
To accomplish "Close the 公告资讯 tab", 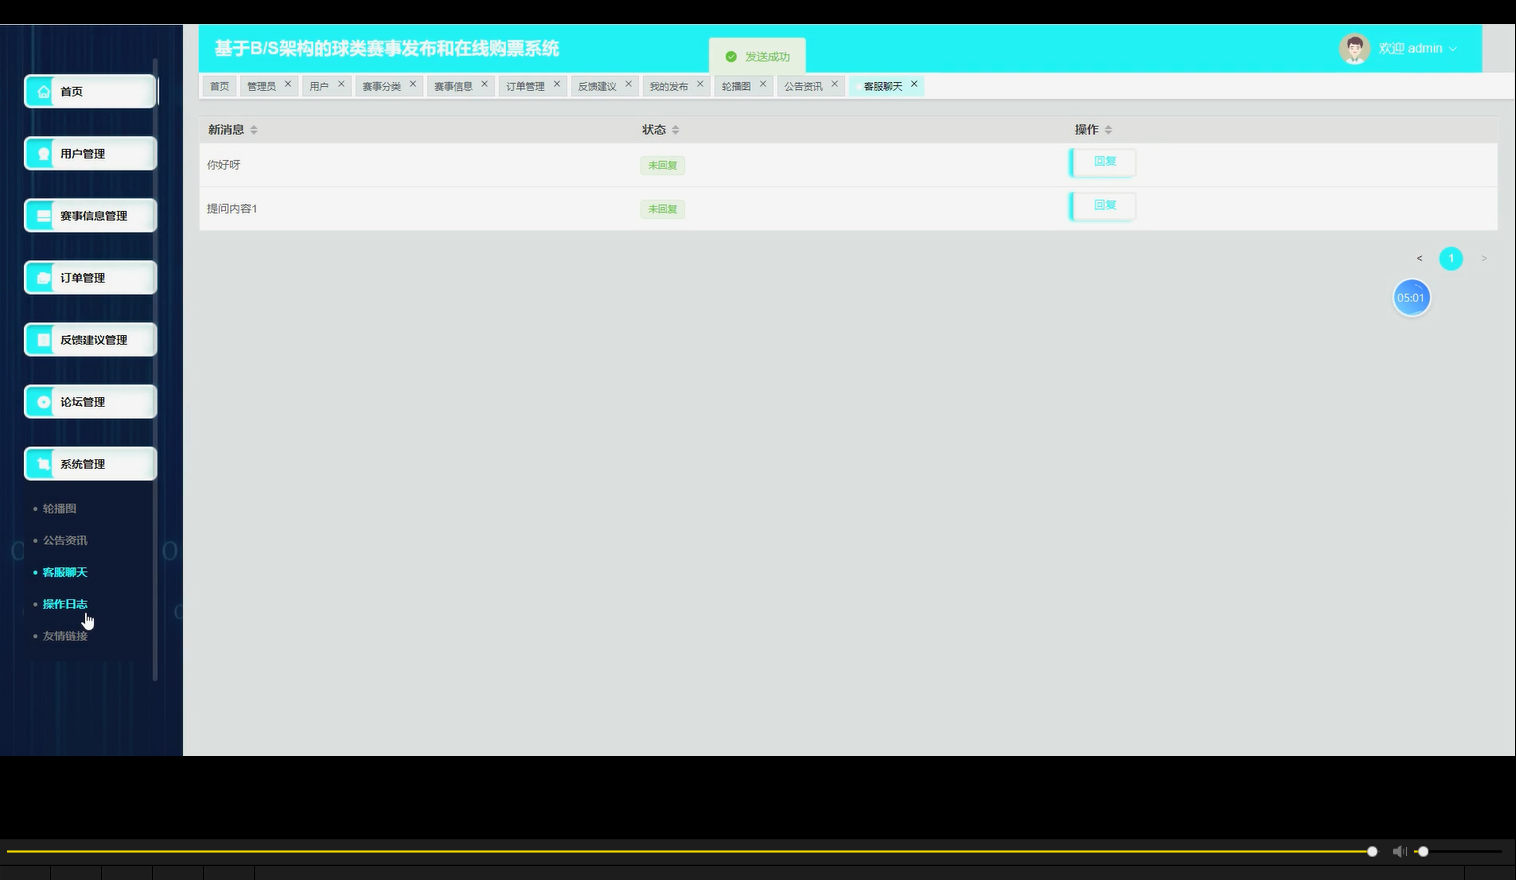I will click(x=835, y=84).
